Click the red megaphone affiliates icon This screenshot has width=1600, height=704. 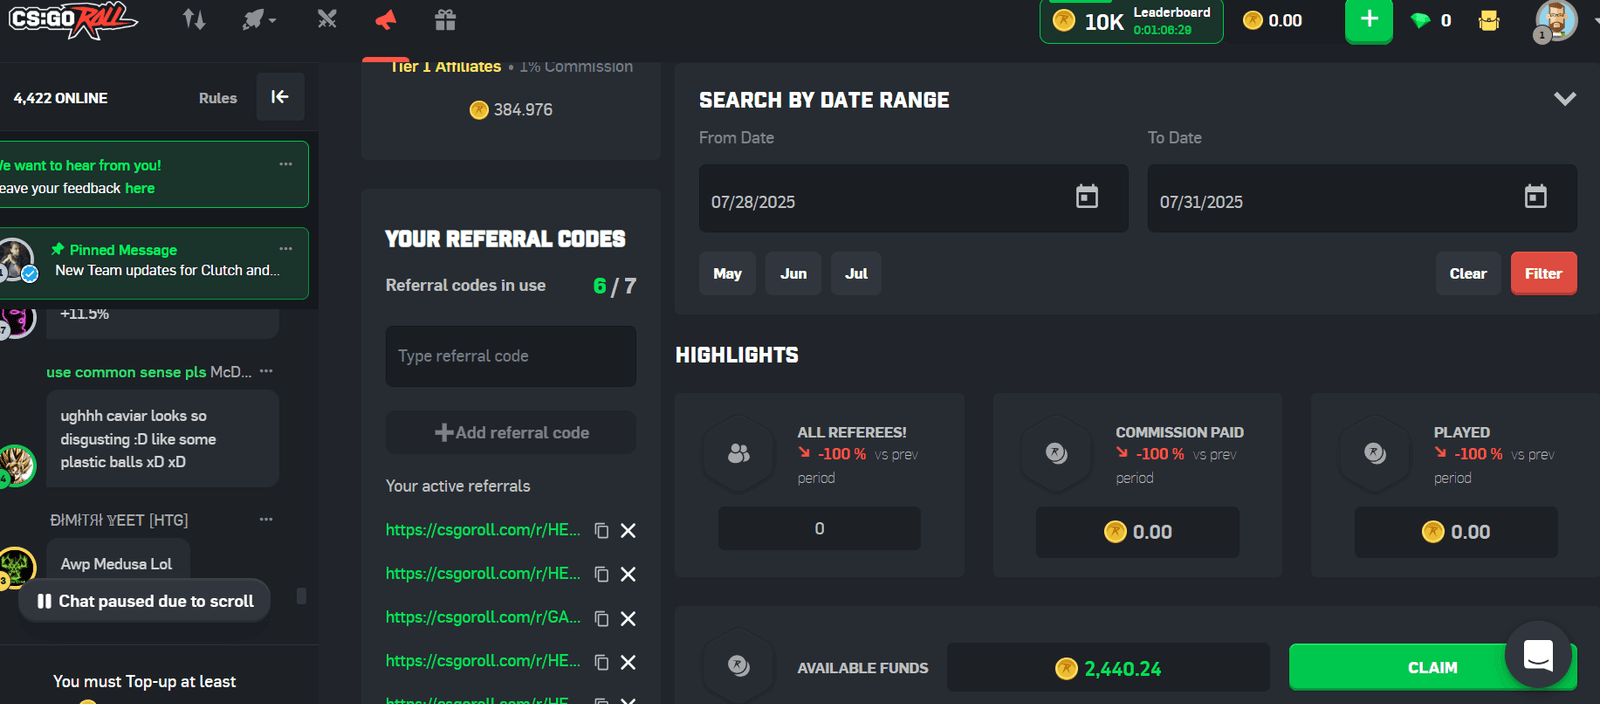[386, 20]
